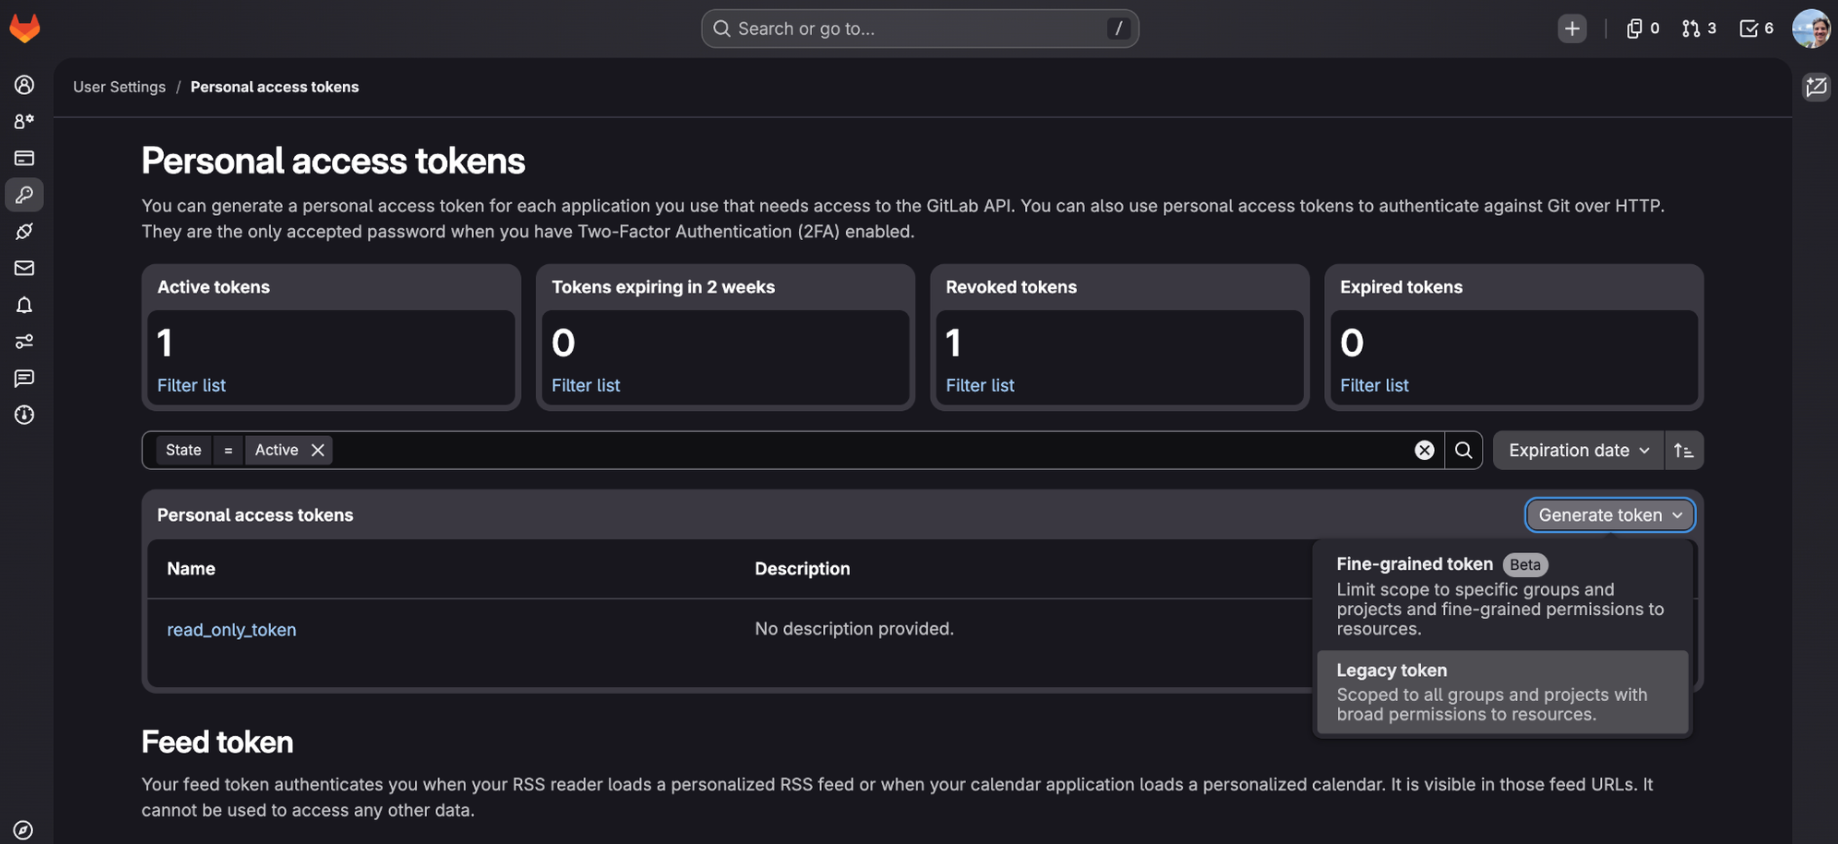
Task: Click the Personal access tokens breadcrumb
Action: (275, 87)
